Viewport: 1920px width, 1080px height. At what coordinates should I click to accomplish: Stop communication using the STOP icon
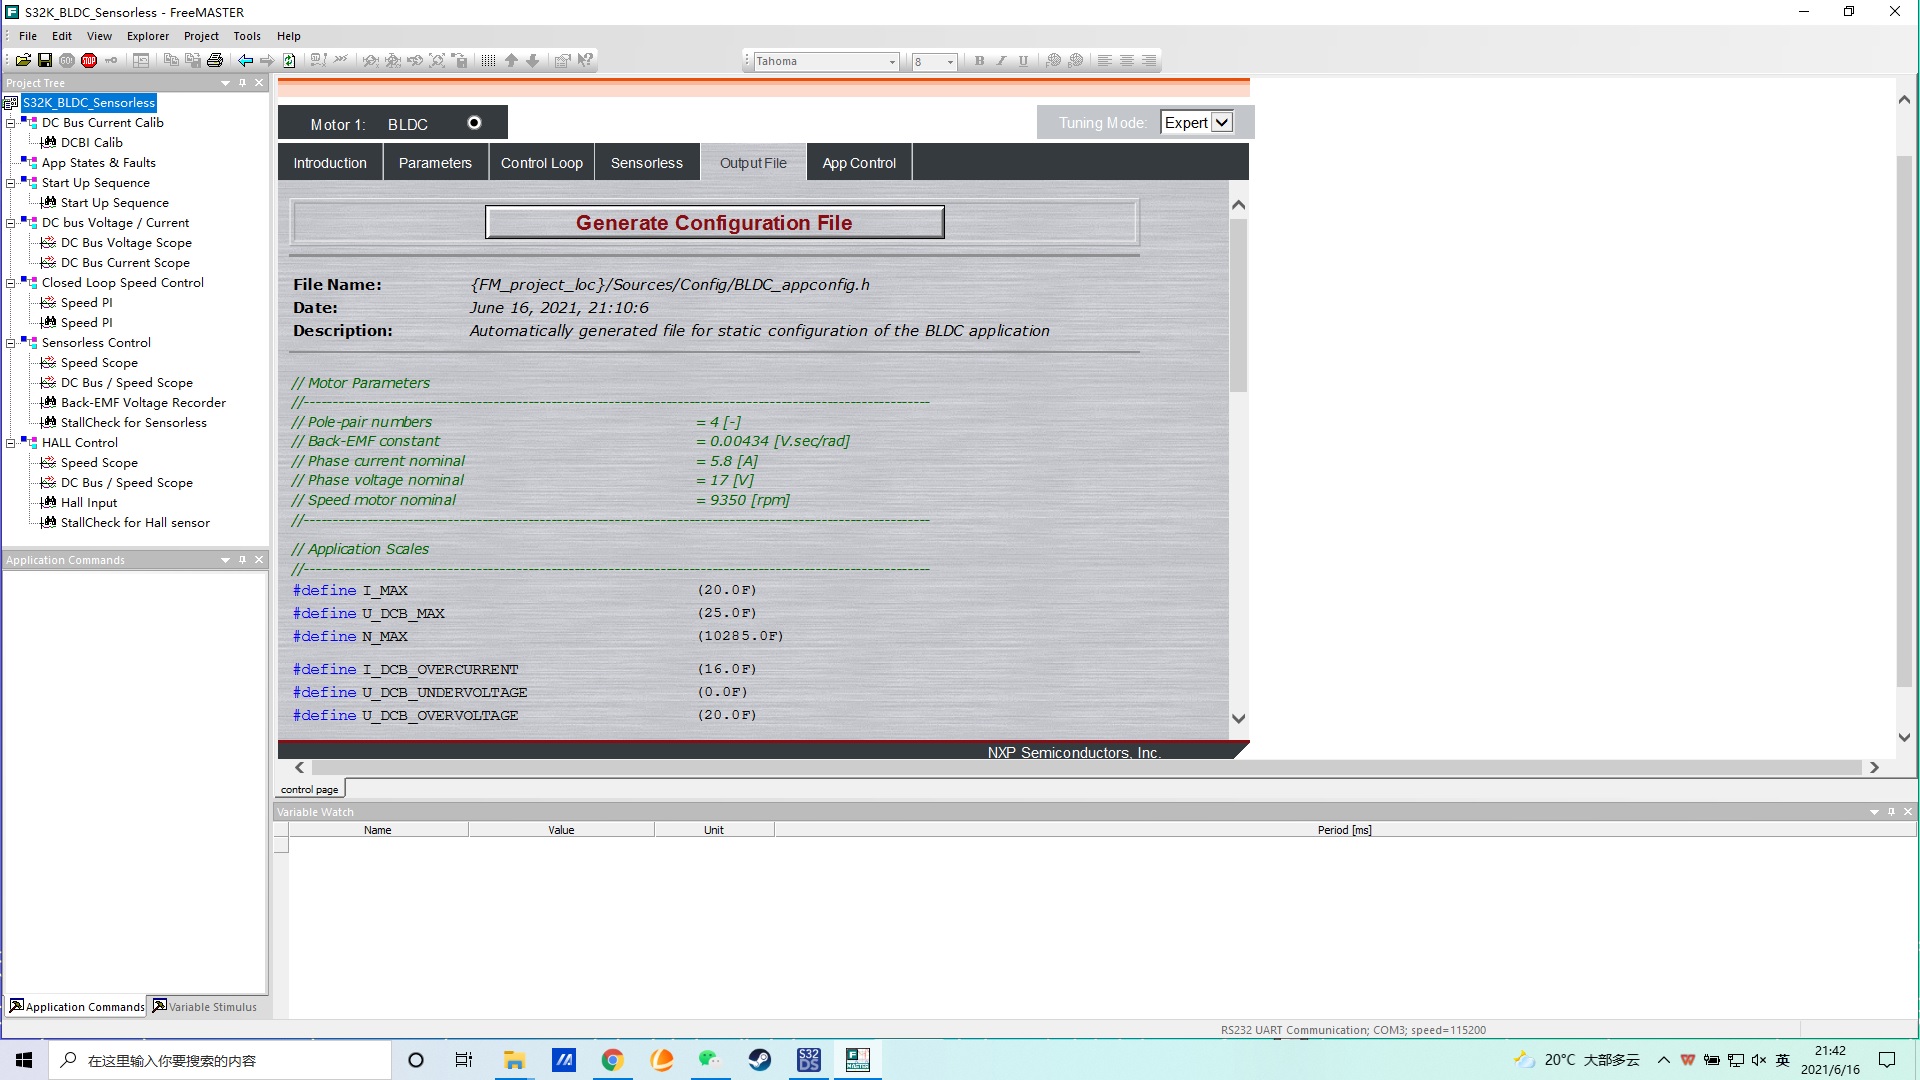[x=89, y=60]
